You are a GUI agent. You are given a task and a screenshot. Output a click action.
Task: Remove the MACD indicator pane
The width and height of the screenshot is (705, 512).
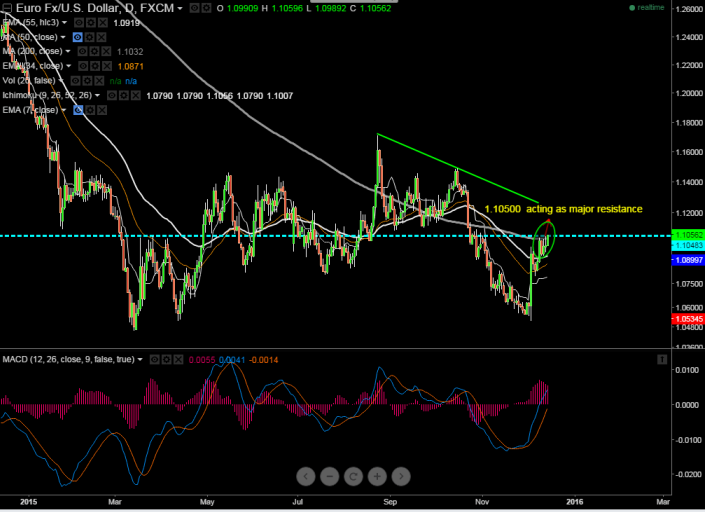click(178, 359)
